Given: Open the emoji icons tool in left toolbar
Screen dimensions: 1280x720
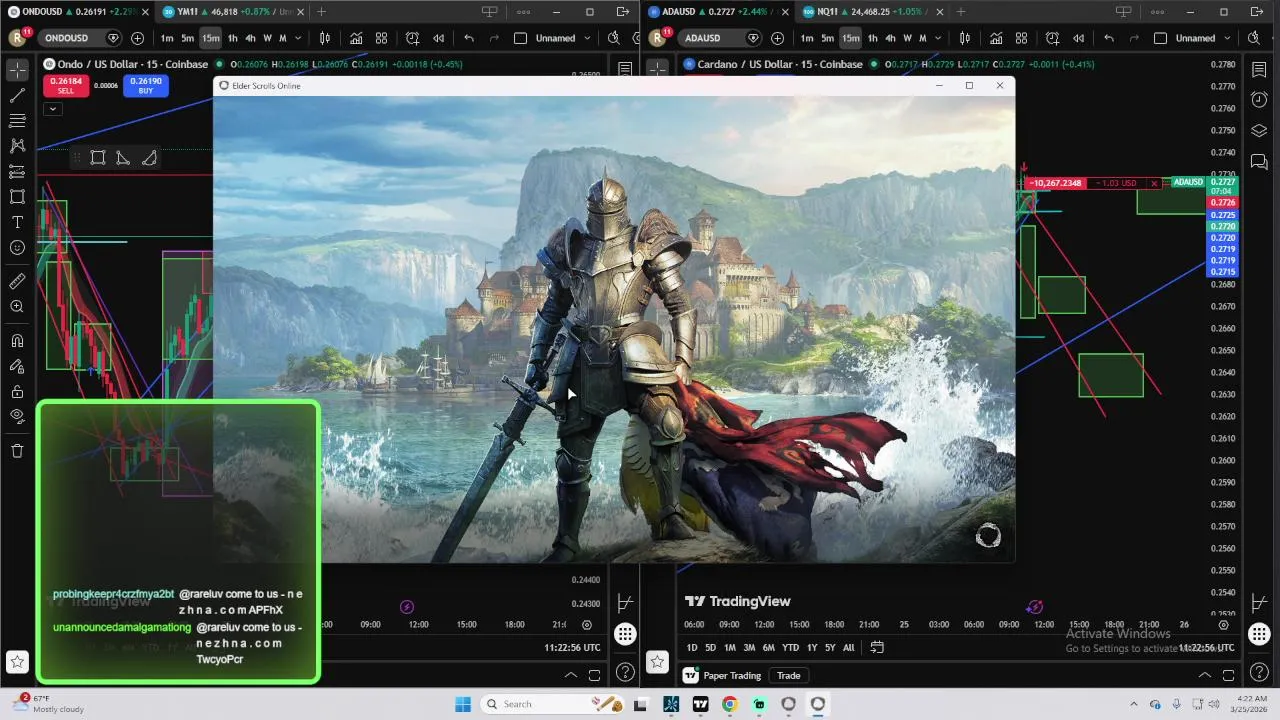Looking at the screenshot, I should [17, 247].
